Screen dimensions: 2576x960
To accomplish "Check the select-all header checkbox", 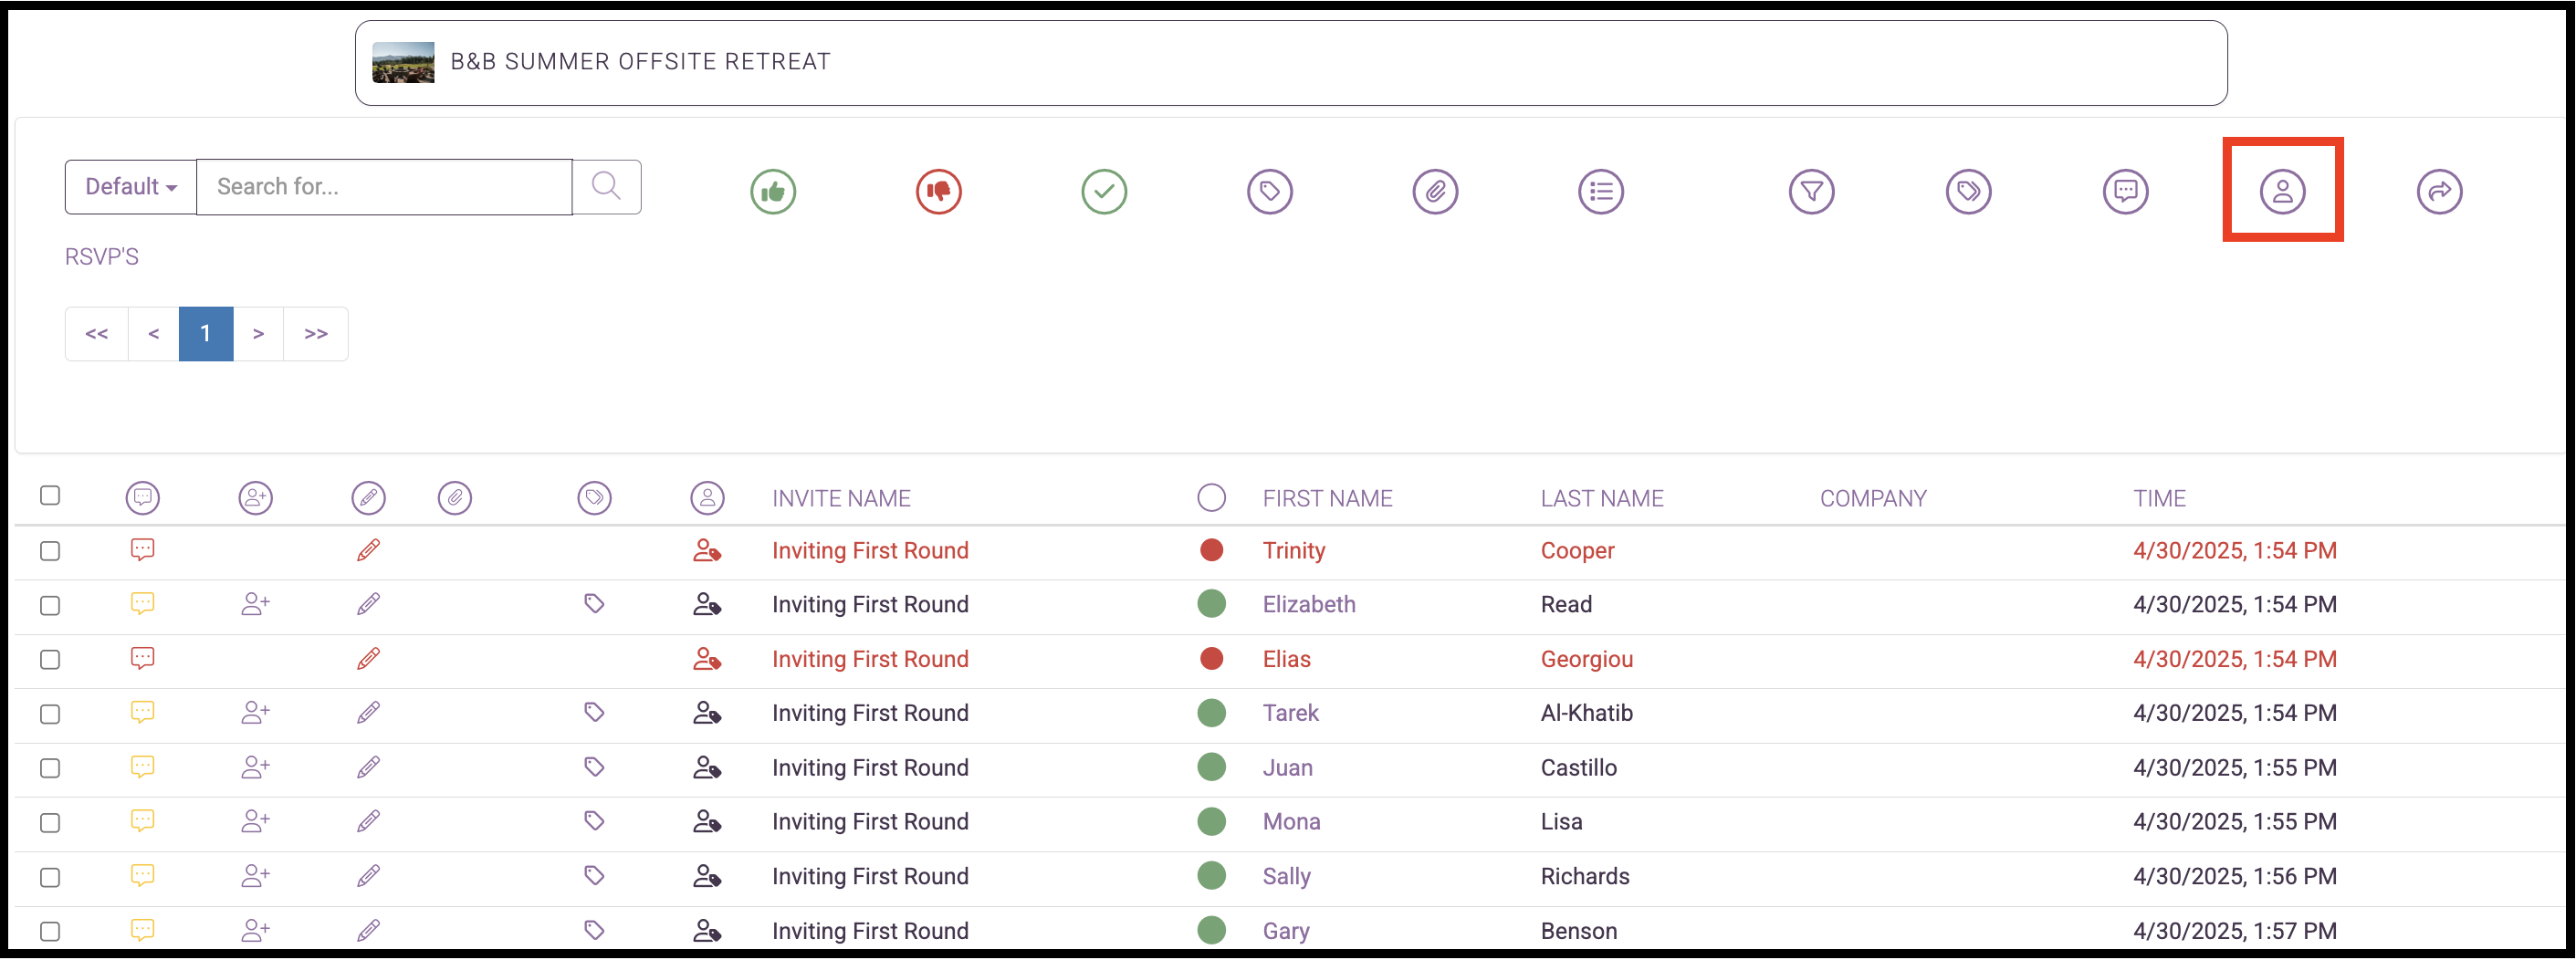I will pos(50,495).
